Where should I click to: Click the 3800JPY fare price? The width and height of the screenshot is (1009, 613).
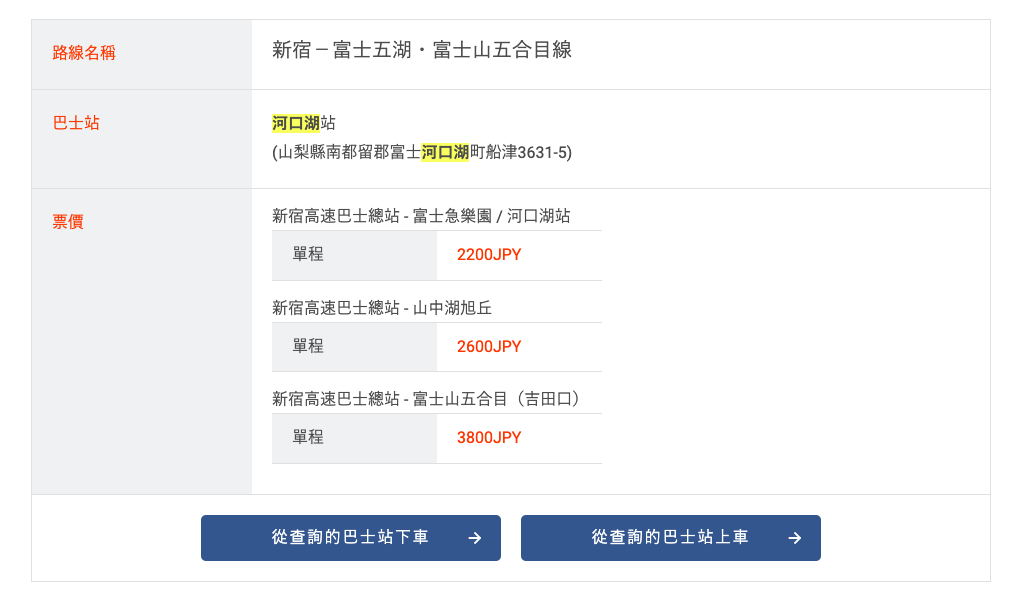(x=489, y=438)
